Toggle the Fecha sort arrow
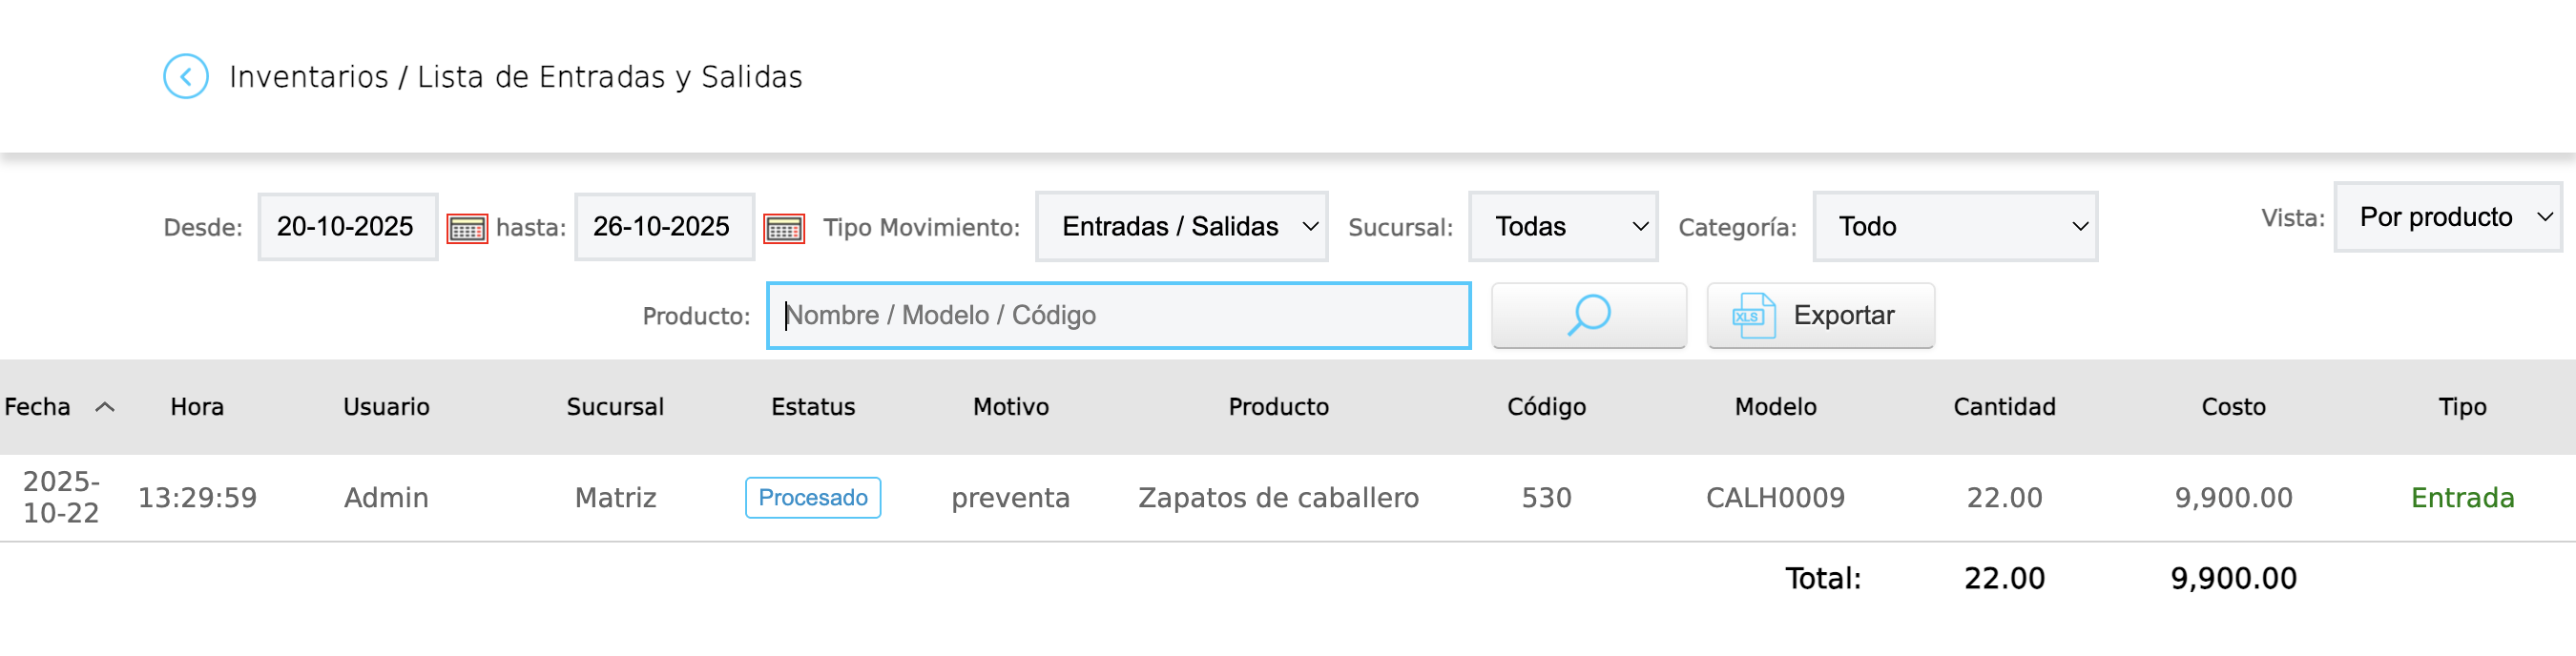 click(x=105, y=407)
